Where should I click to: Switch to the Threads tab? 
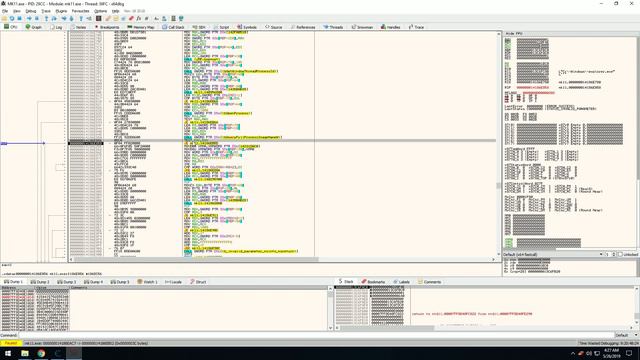pos(333,27)
